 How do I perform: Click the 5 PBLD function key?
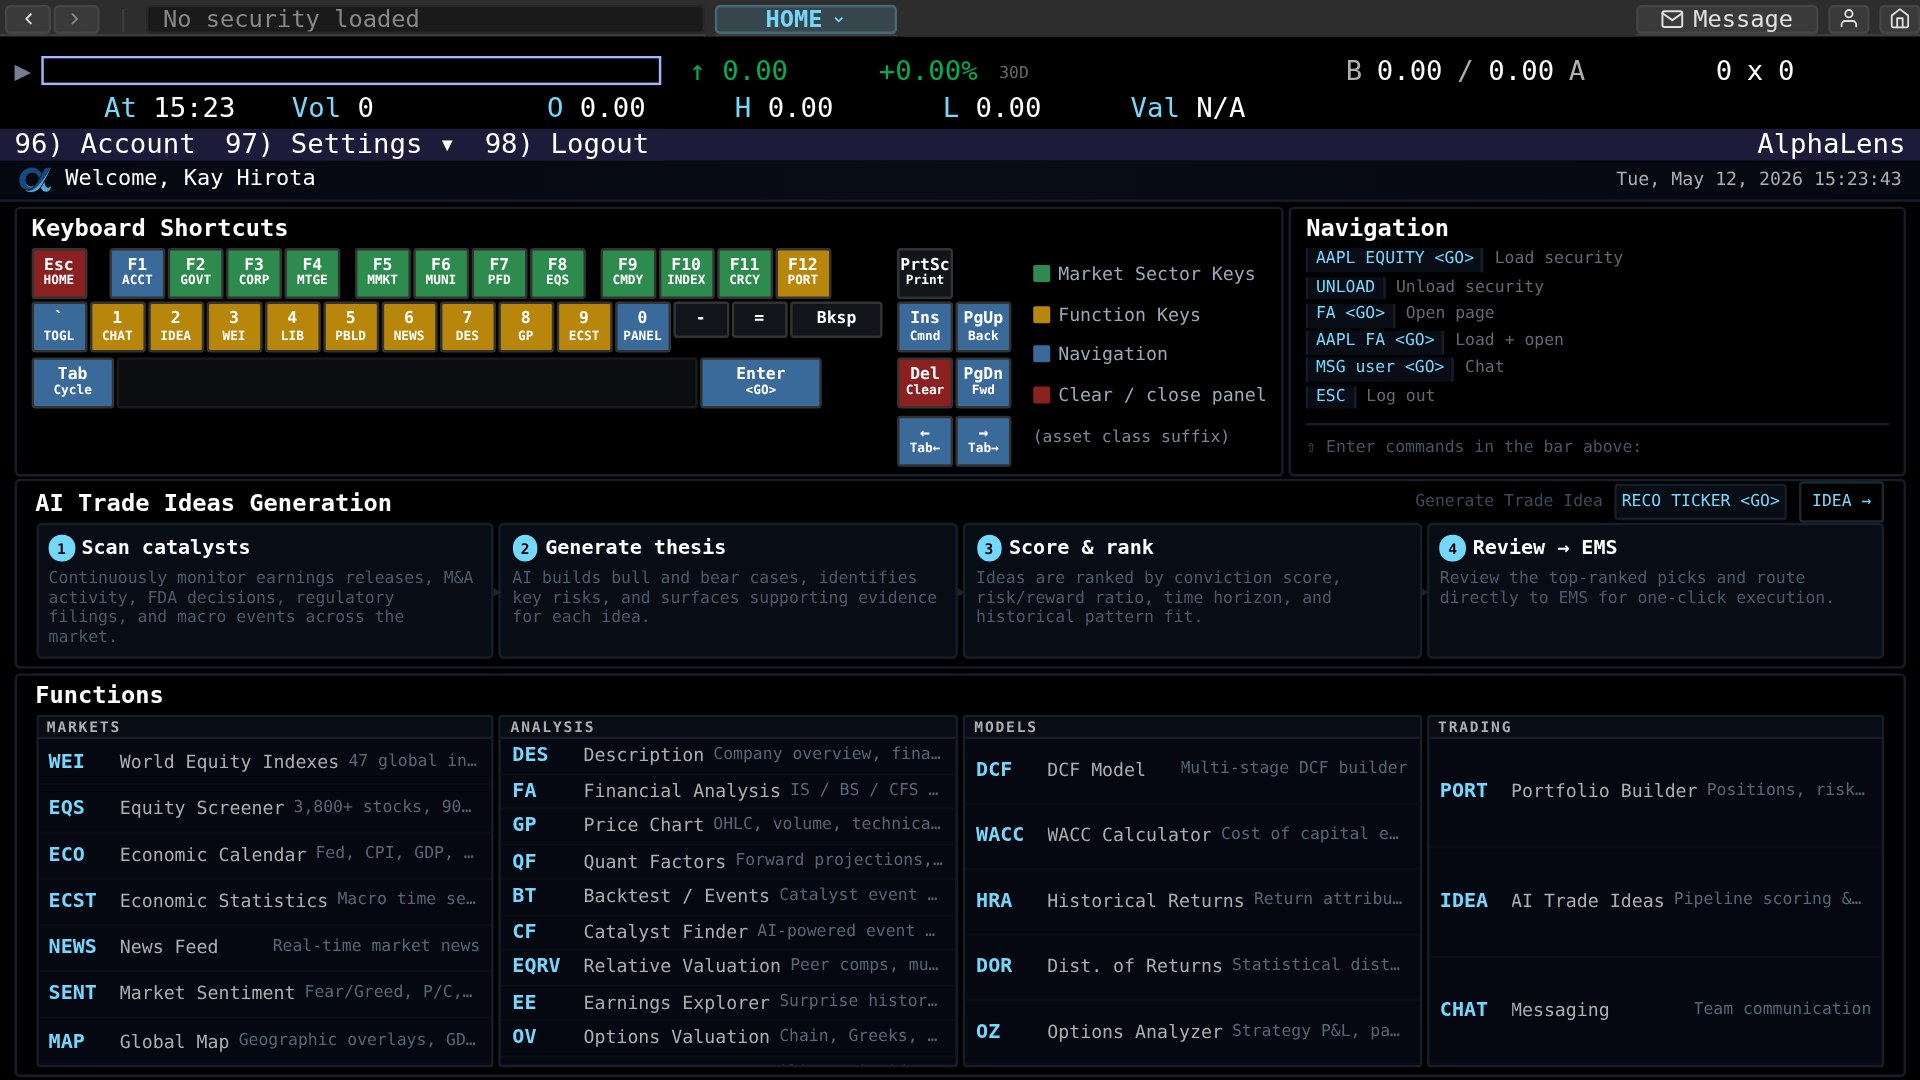pos(350,326)
